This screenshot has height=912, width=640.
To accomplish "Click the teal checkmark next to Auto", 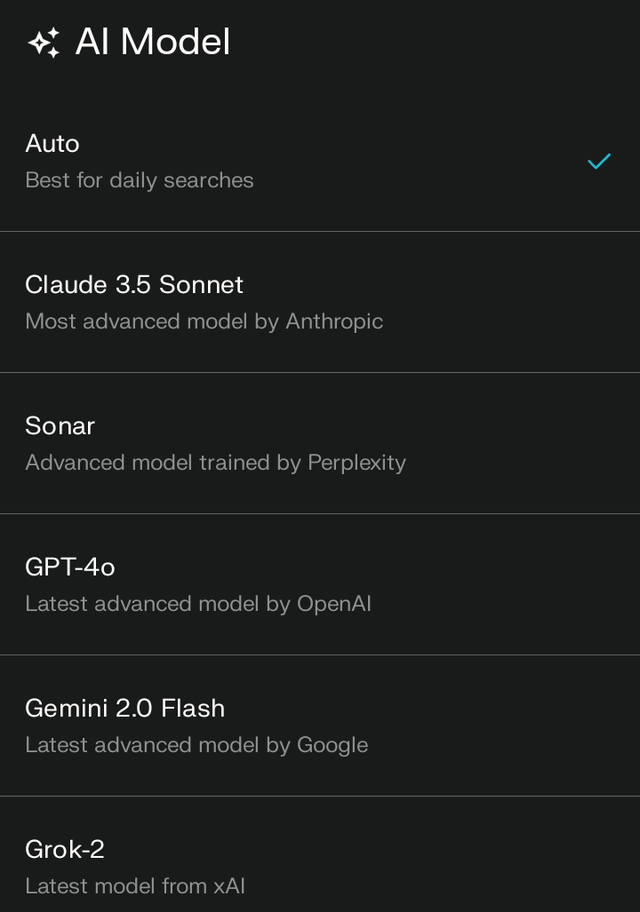I will tap(599, 161).
